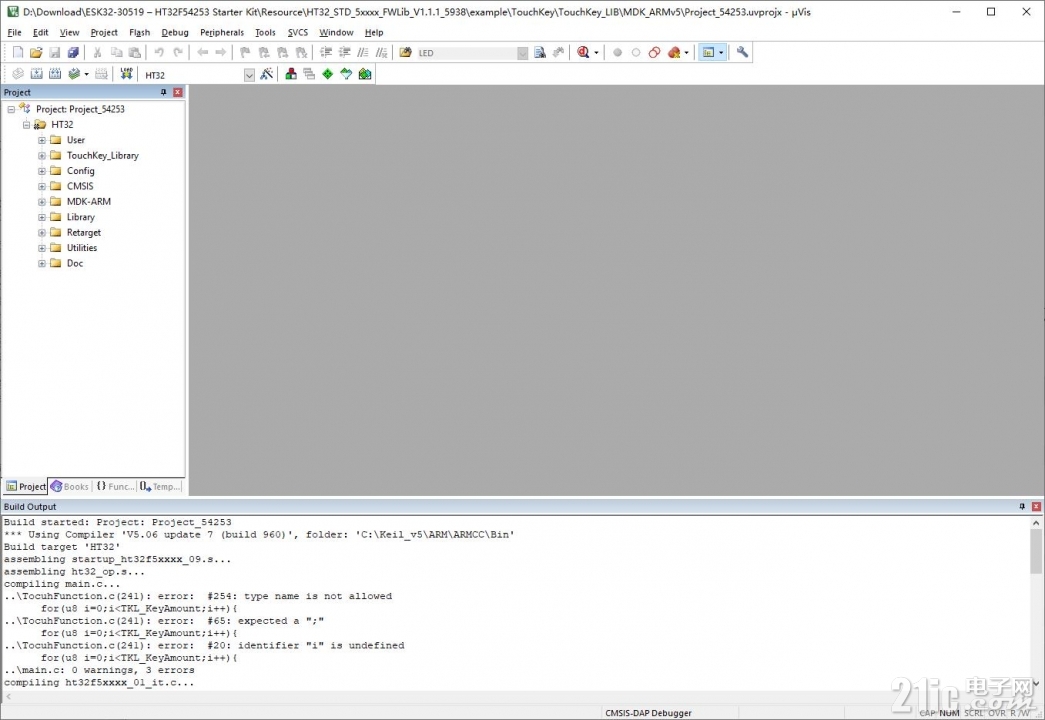
Task: Select the Utilities folder
Action: pyautogui.click(x=82, y=248)
